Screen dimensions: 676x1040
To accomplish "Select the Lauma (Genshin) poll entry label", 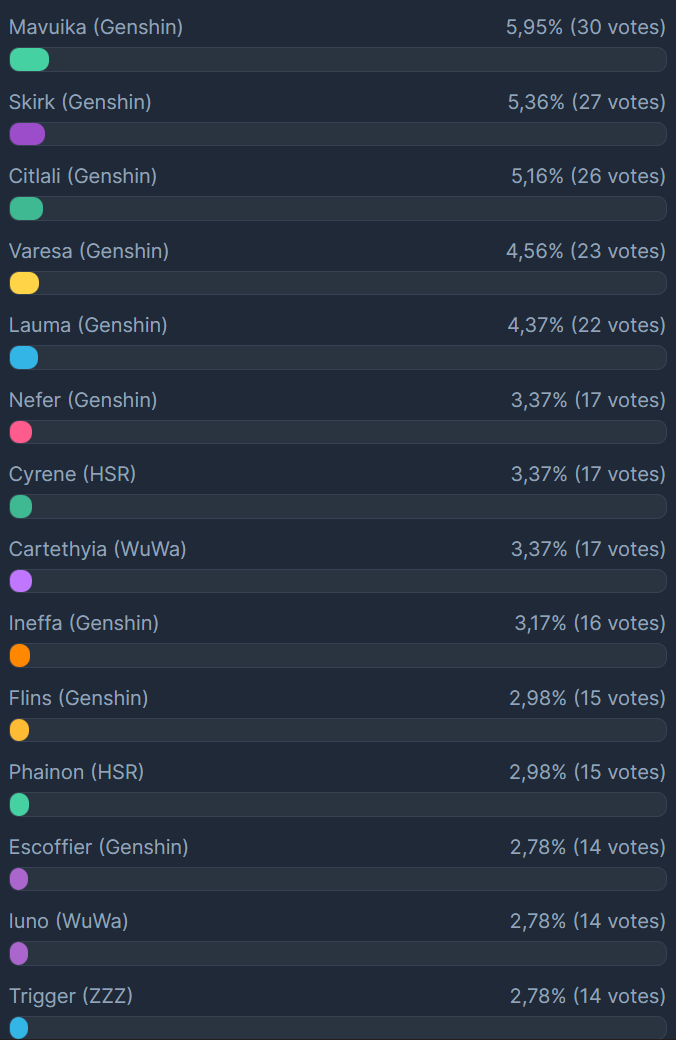I will coord(88,326).
